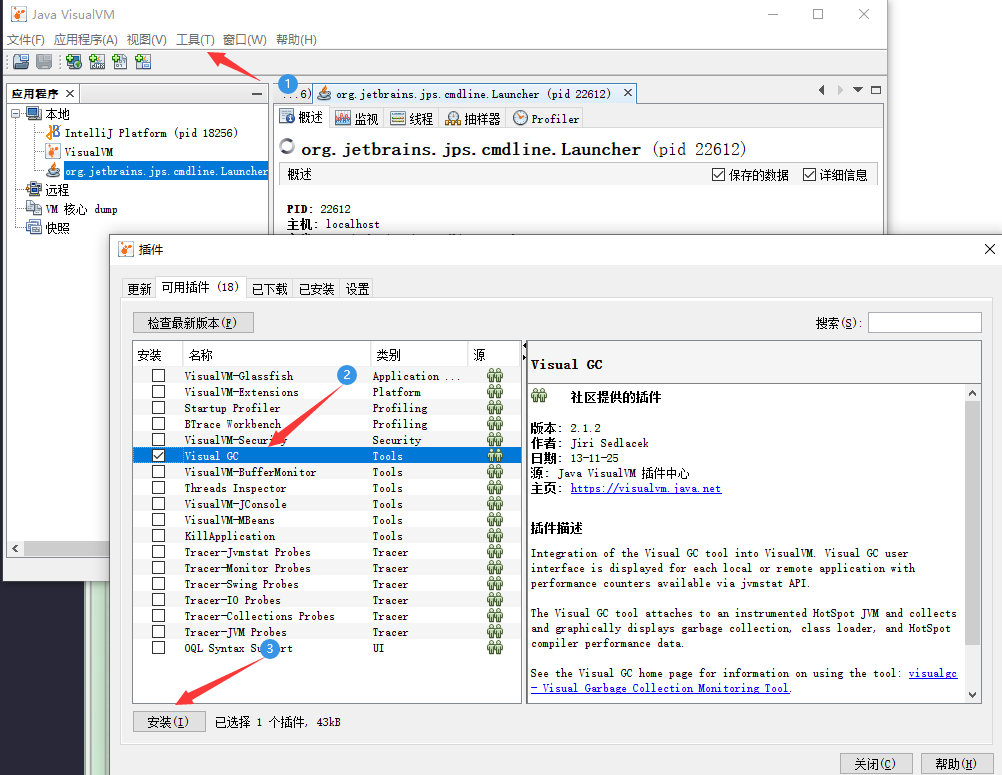Select VisualVM in the applications tree
Image resolution: width=1002 pixels, height=775 pixels.
point(89,152)
